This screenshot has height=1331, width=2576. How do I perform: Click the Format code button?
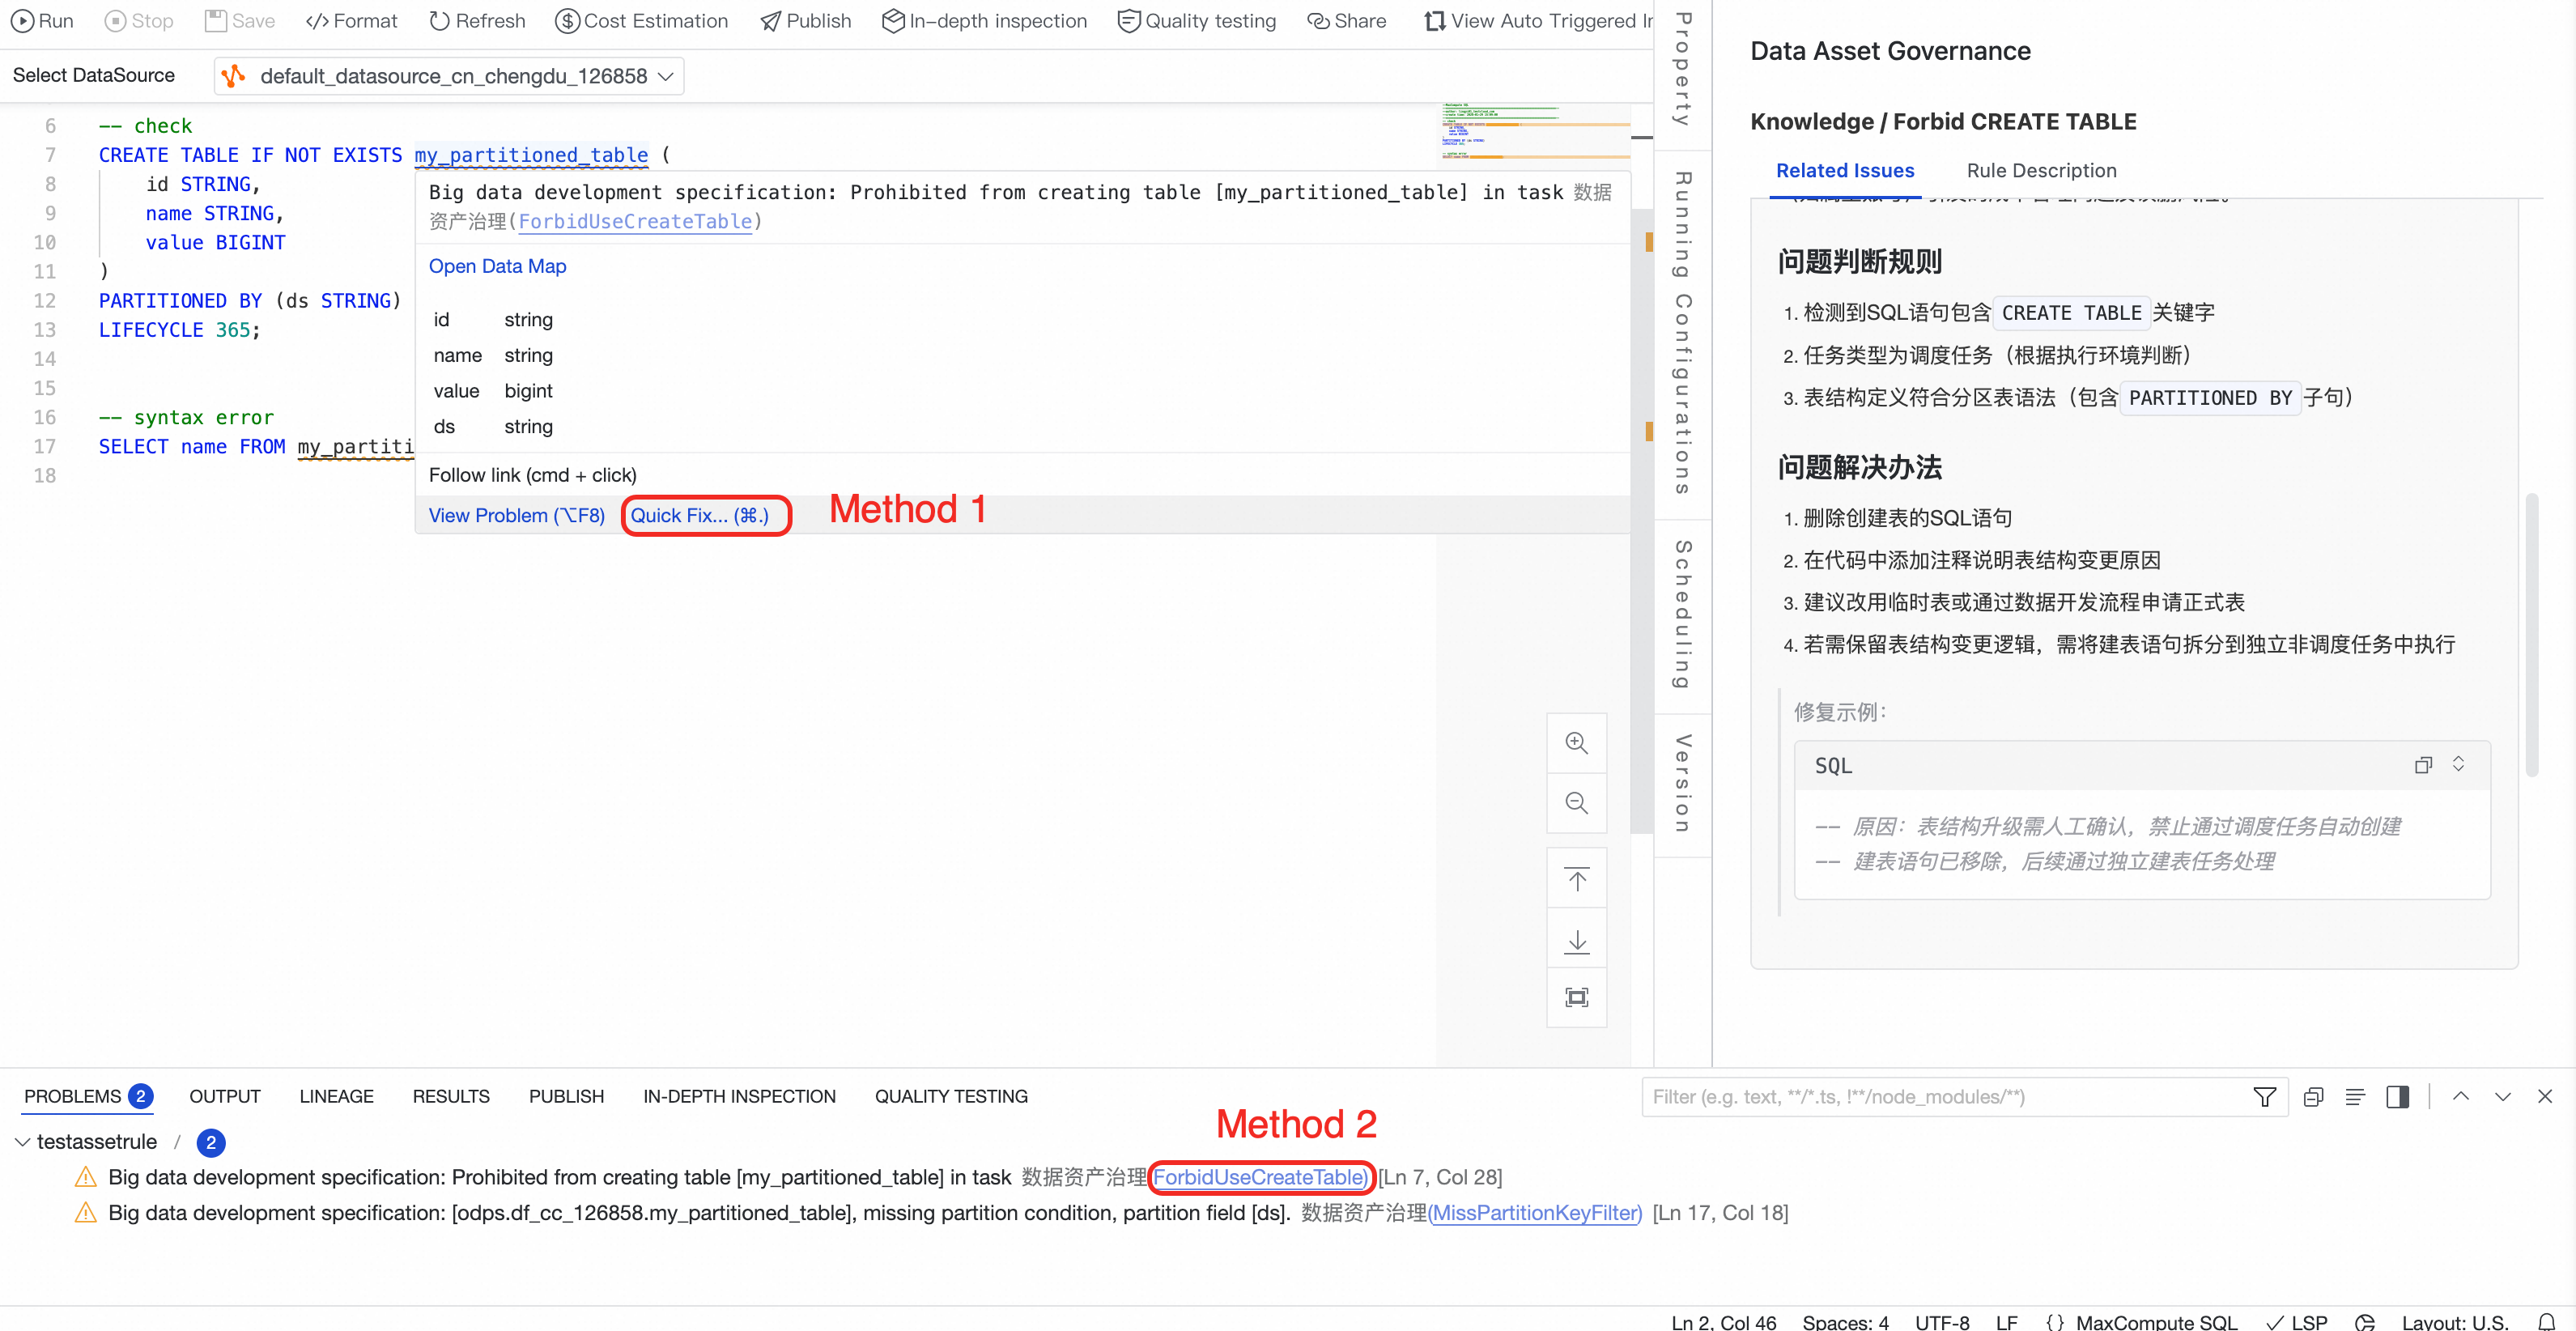pyautogui.click(x=351, y=21)
